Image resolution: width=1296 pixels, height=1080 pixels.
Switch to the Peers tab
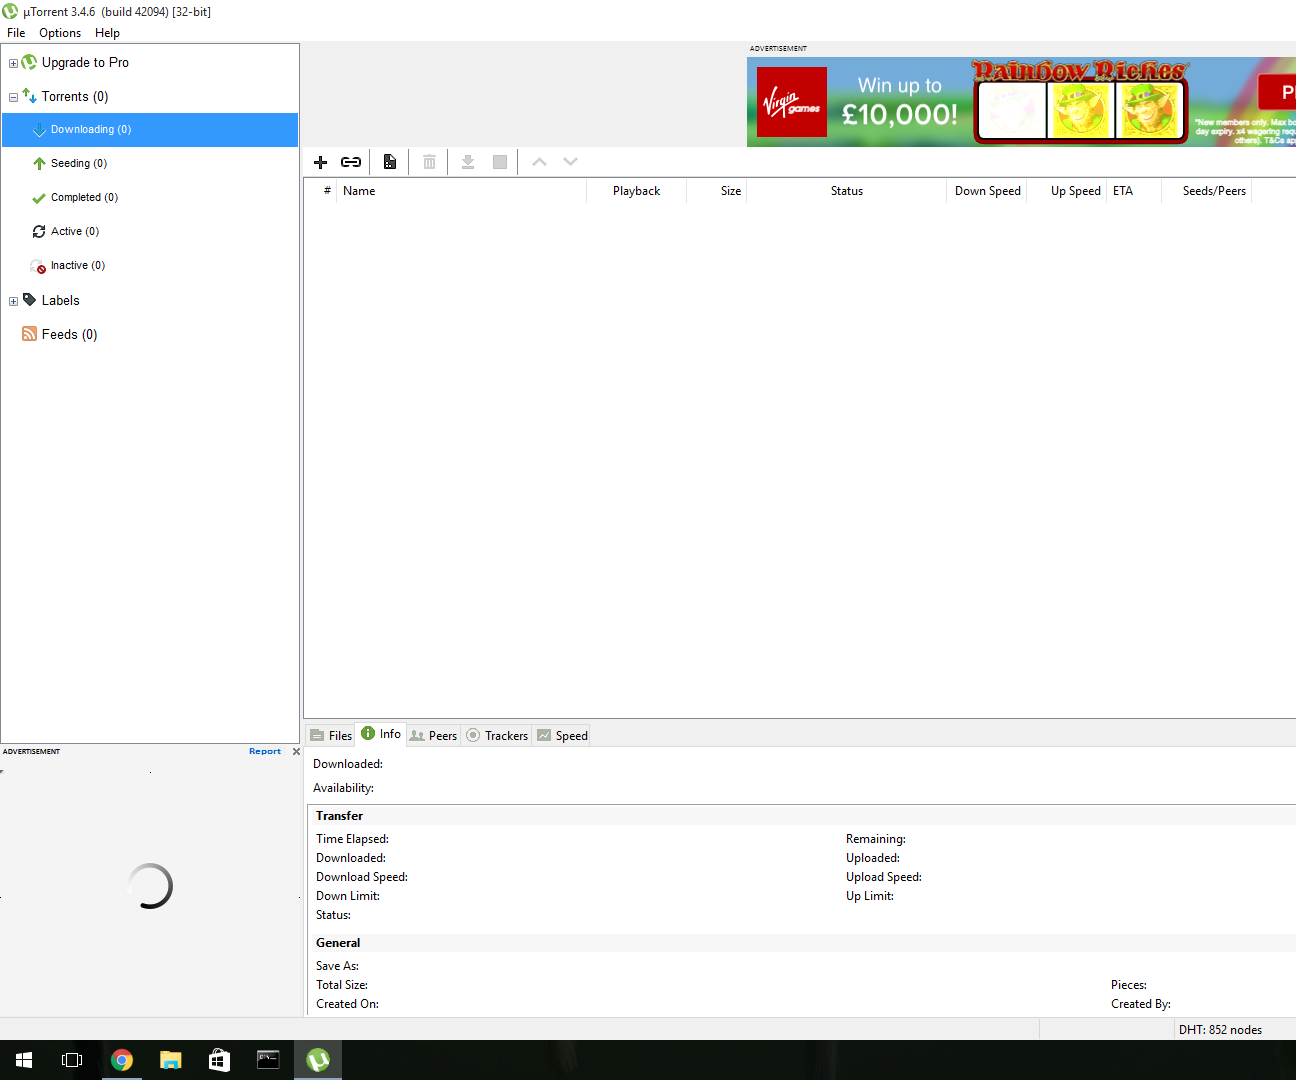pyautogui.click(x=433, y=735)
